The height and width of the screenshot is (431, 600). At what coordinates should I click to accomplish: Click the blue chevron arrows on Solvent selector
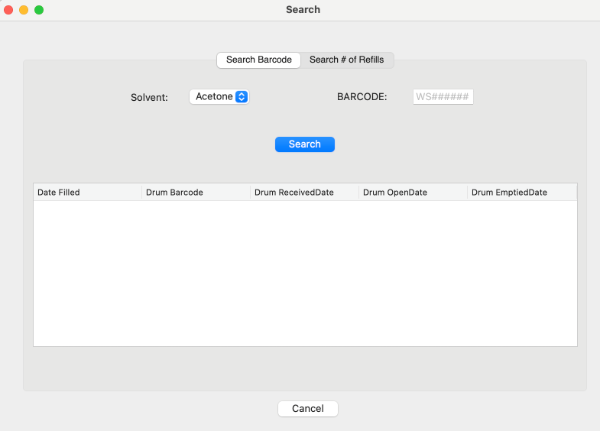point(242,97)
